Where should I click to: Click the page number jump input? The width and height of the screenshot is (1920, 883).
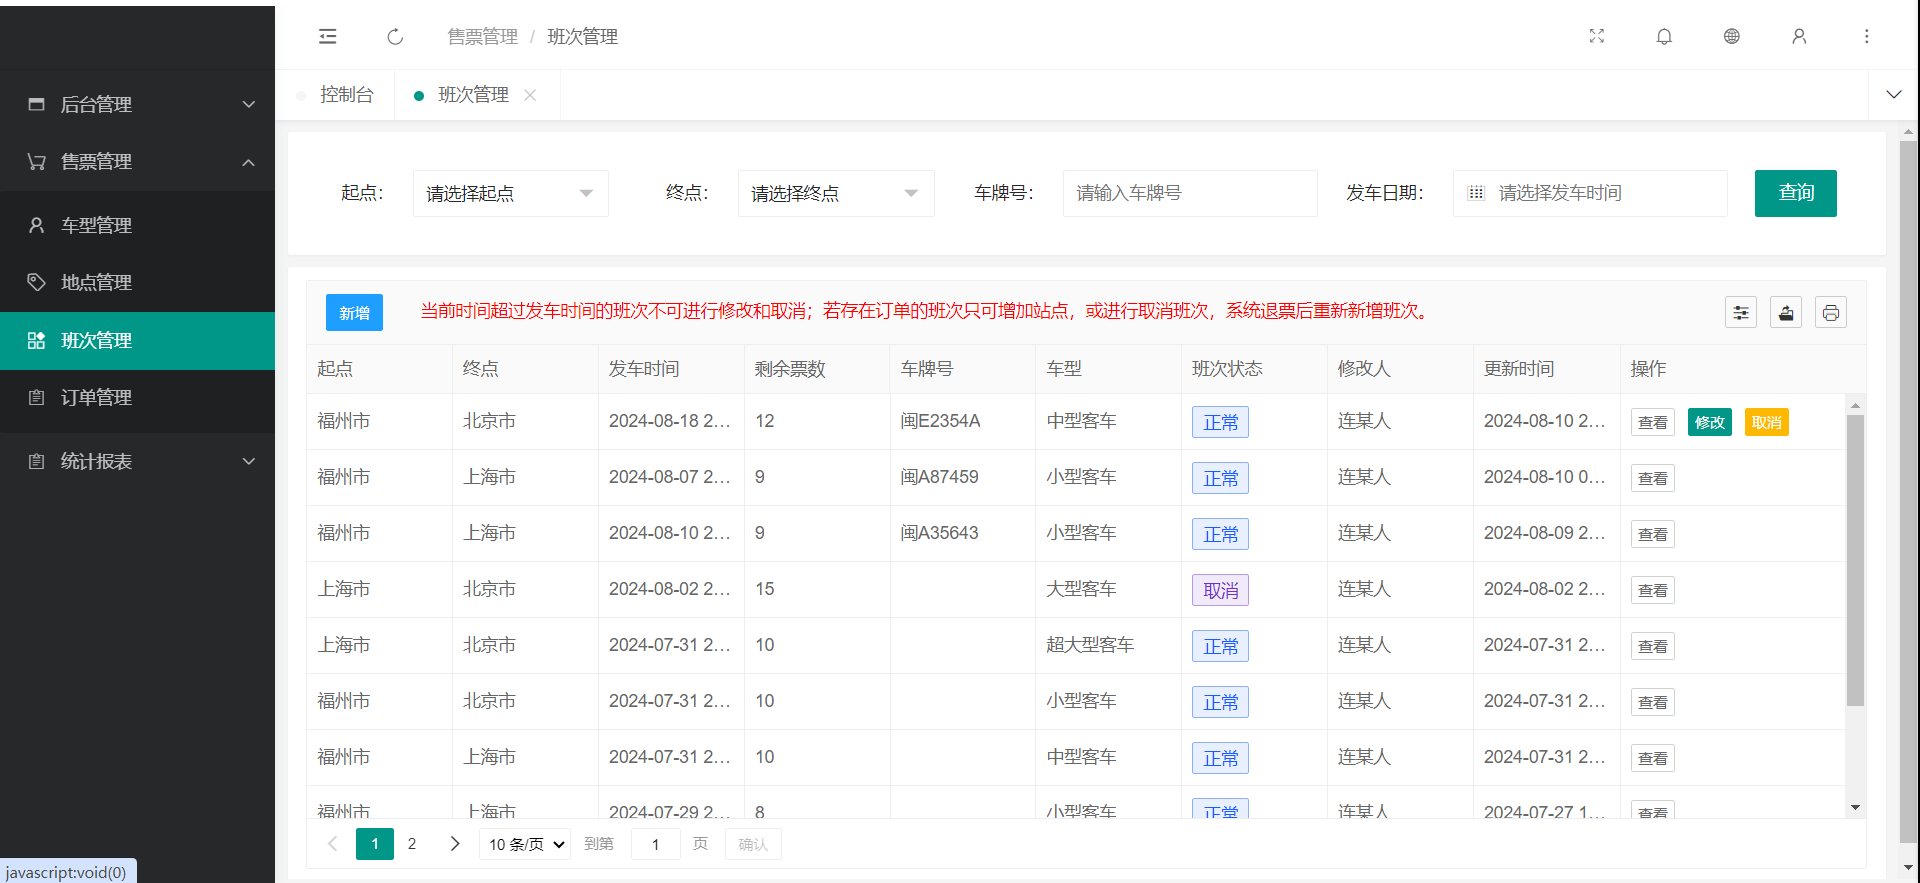coord(656,844)
